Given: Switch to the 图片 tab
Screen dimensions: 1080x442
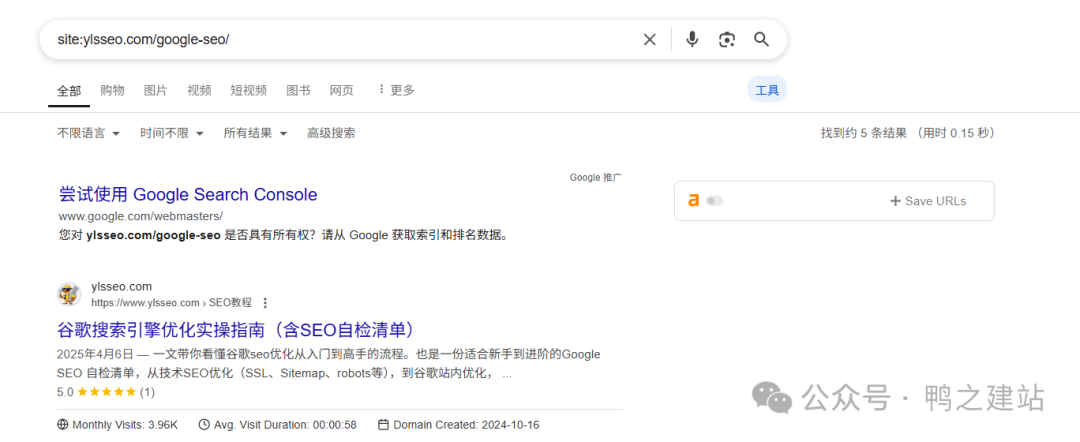Looking at the screenshot, I should (x=156, y=90).
